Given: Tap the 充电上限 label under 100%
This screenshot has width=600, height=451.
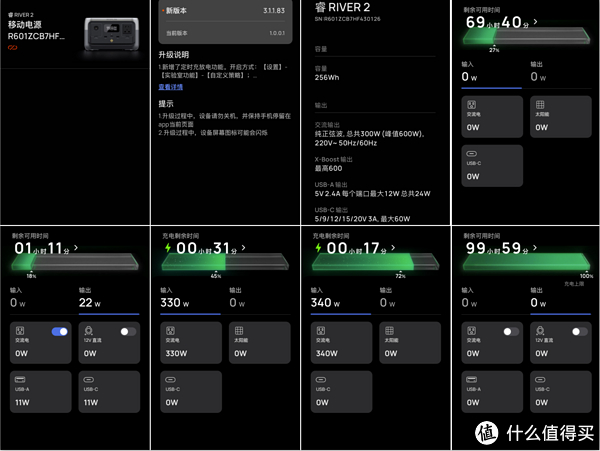Looking at the screenshot, I should [x=574, y=284].
